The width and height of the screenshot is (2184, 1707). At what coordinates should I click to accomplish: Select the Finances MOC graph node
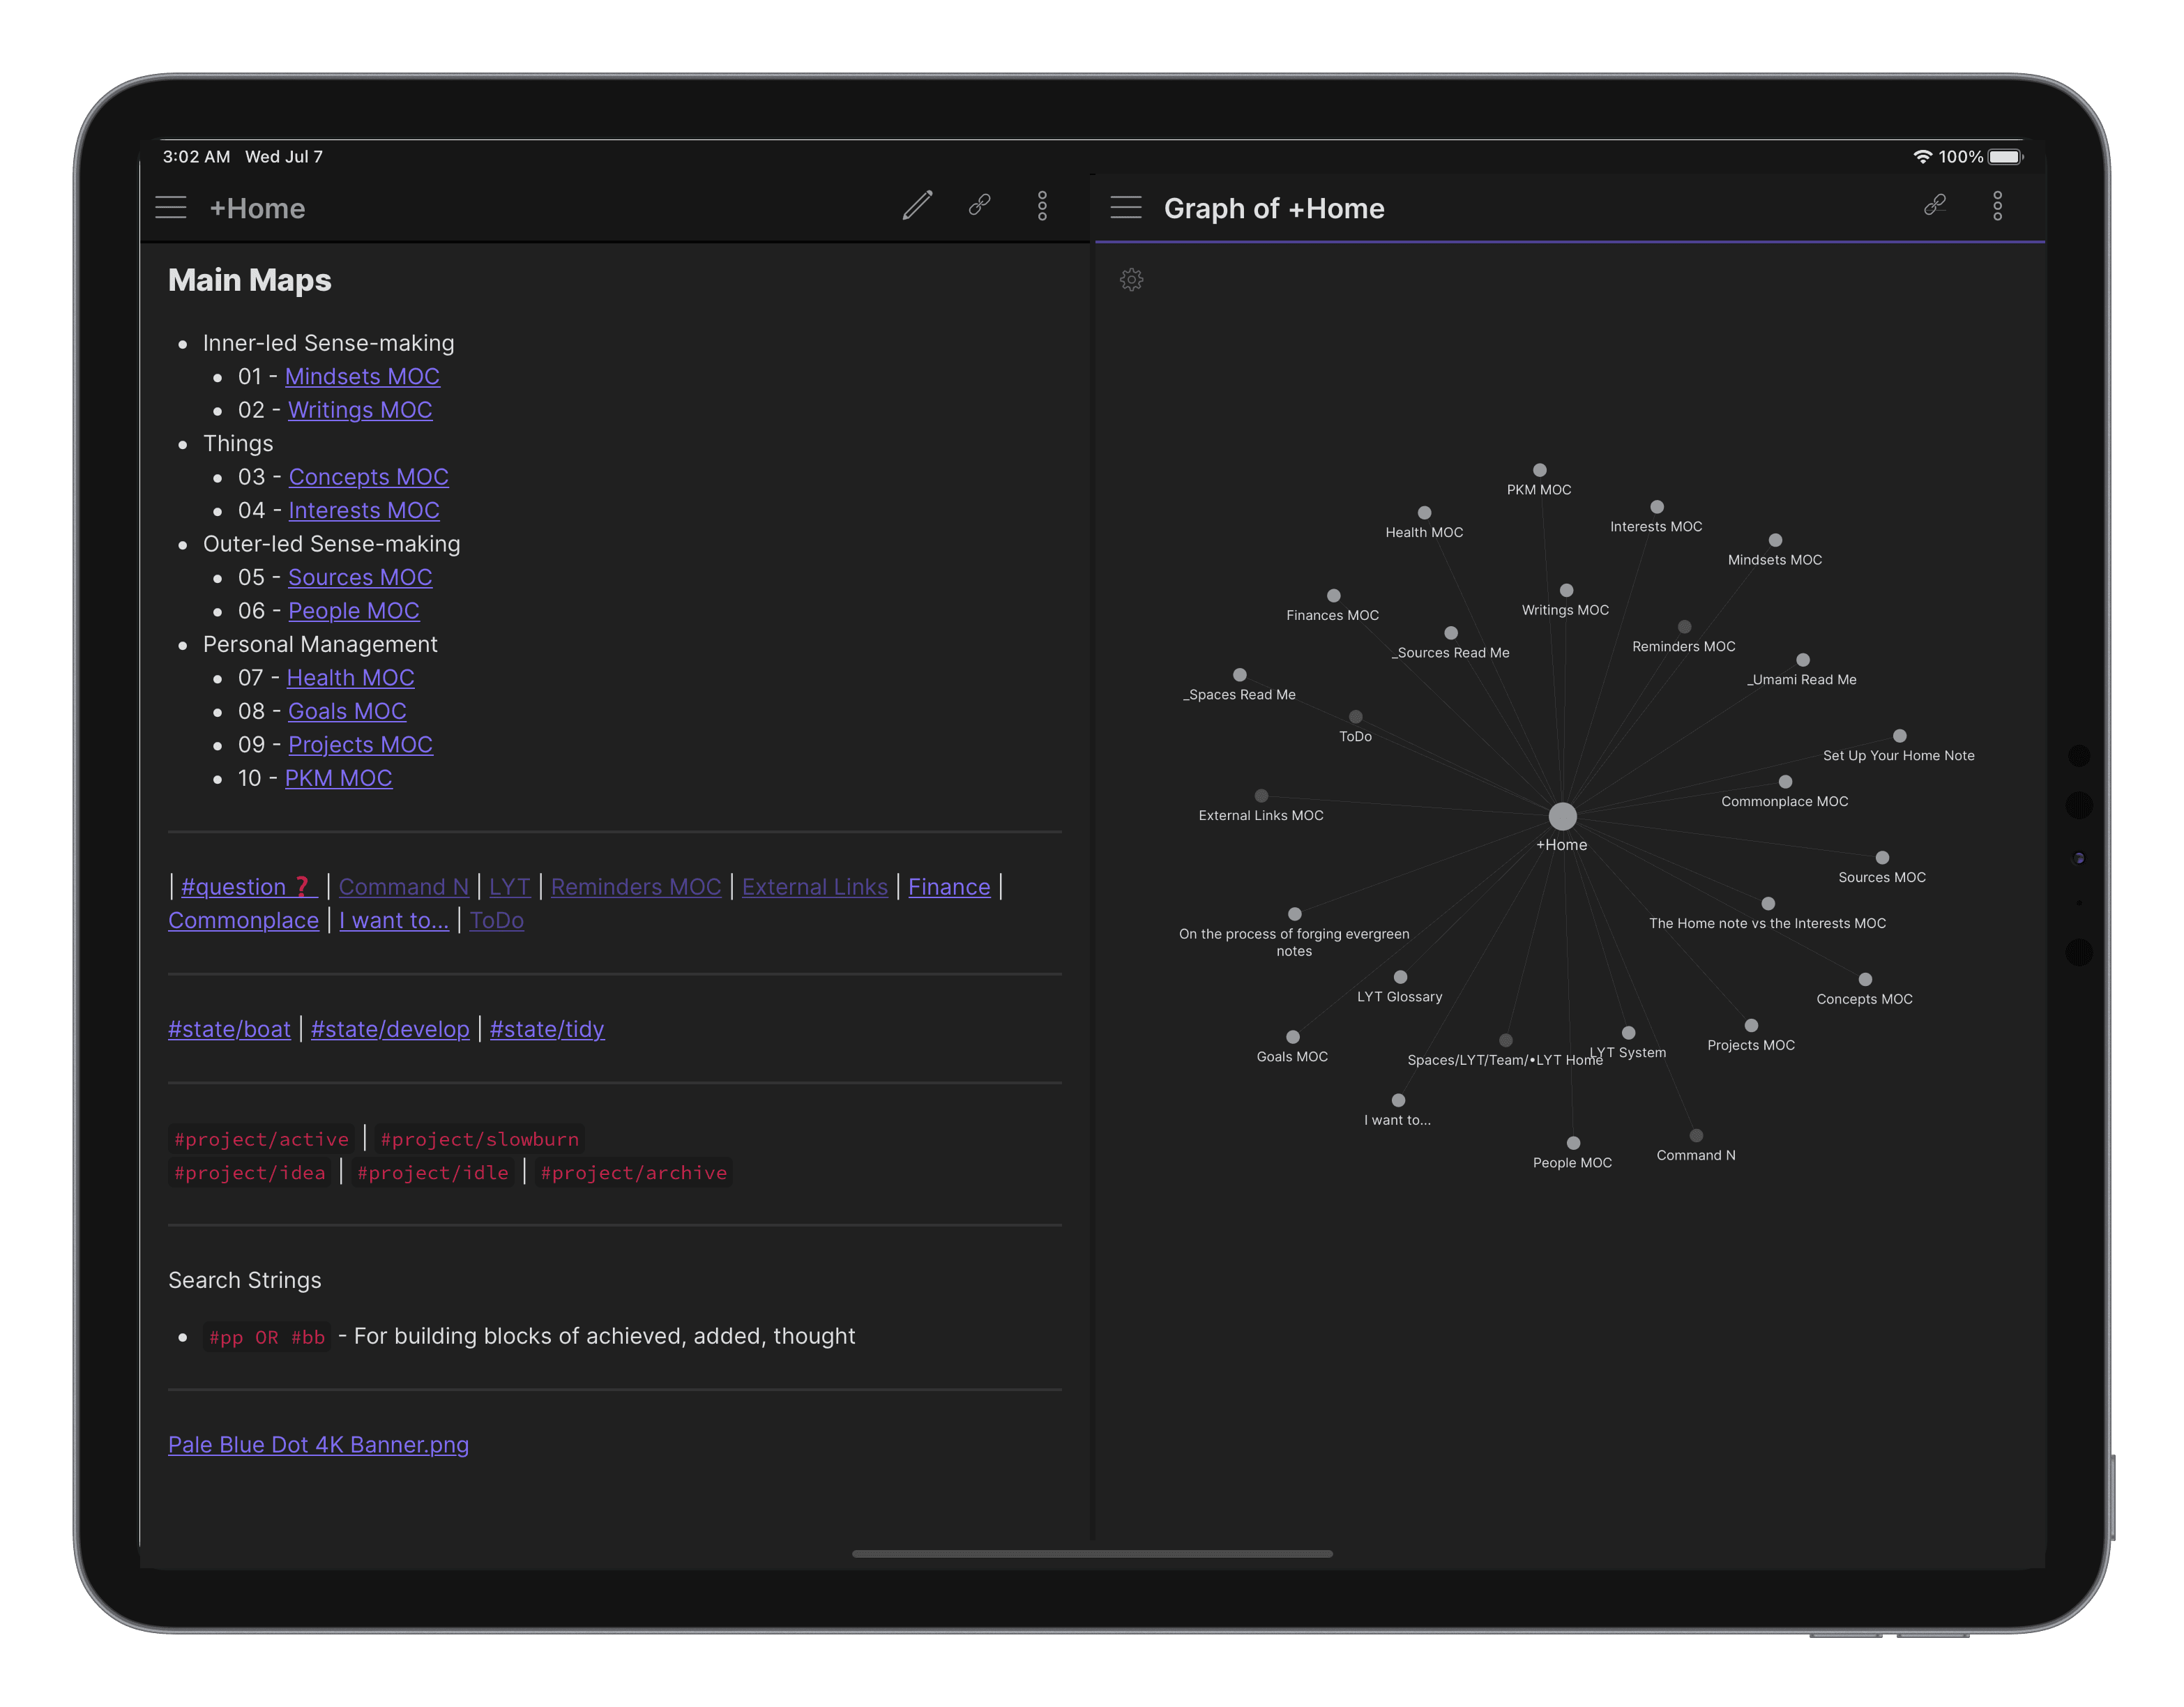[x=1333, y=596]
